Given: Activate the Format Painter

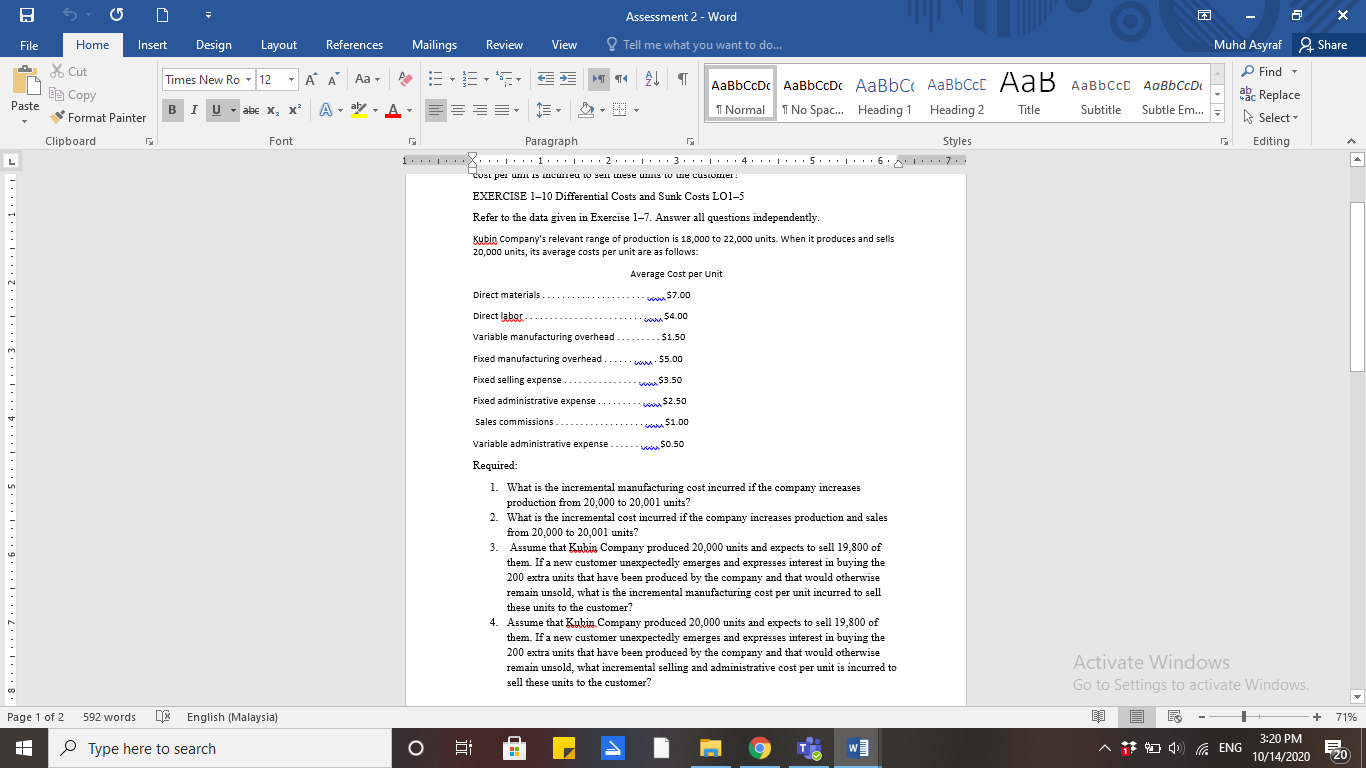Looking at the screenshot, I should pos(97,117).
